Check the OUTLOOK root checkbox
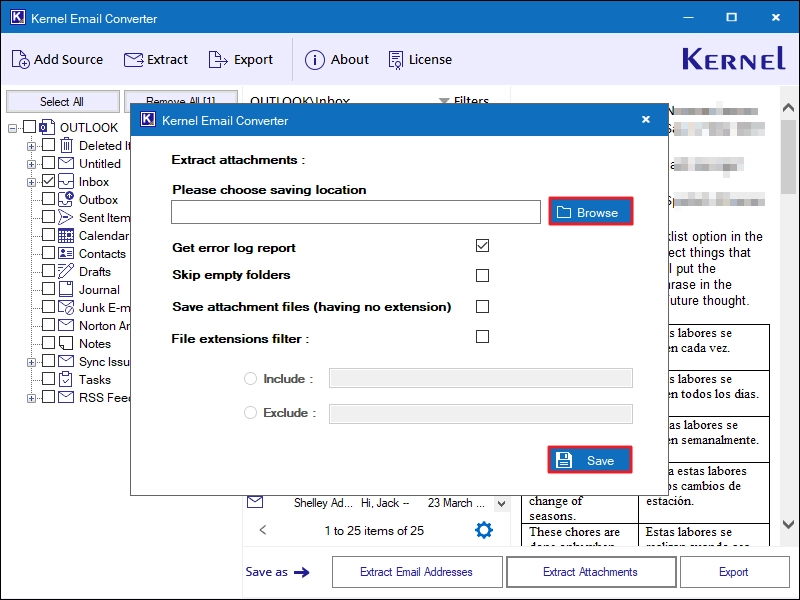 coord(30,127)
